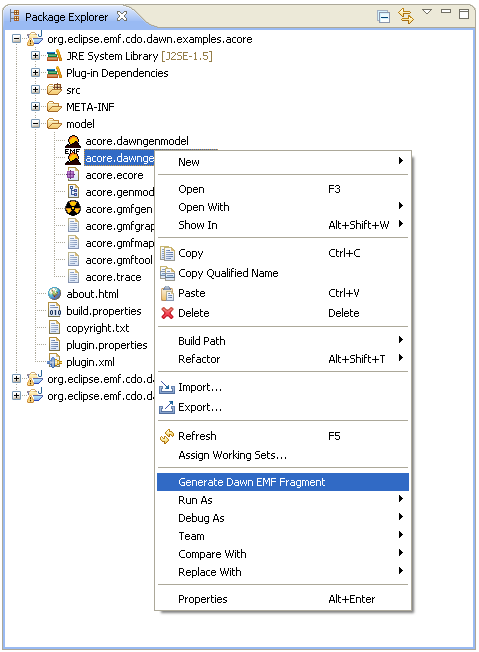
Task: Collapse the model folder
Action: click(35, 123)
